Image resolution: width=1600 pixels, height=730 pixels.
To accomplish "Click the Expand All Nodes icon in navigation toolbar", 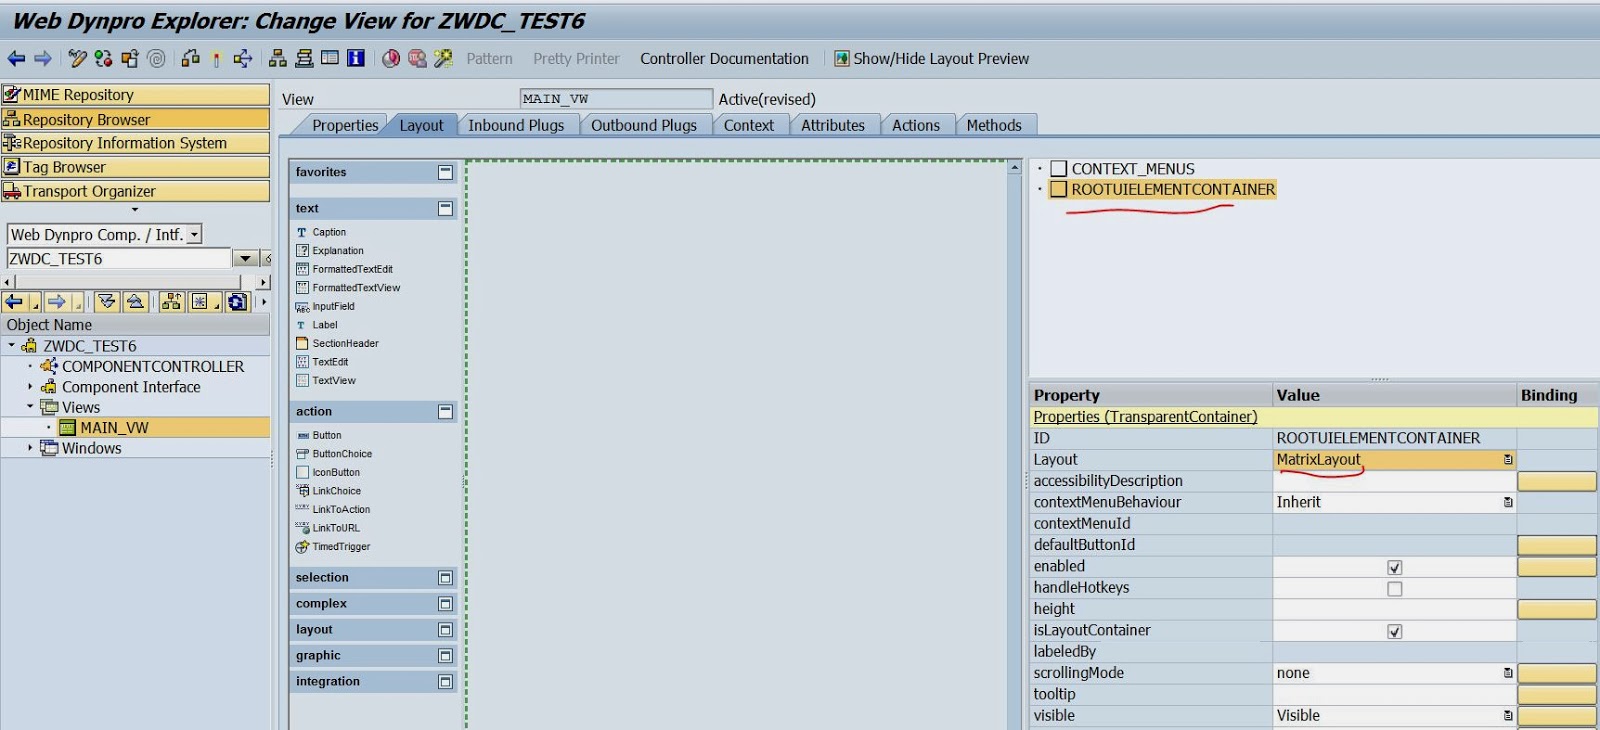I will click(107, 302).
